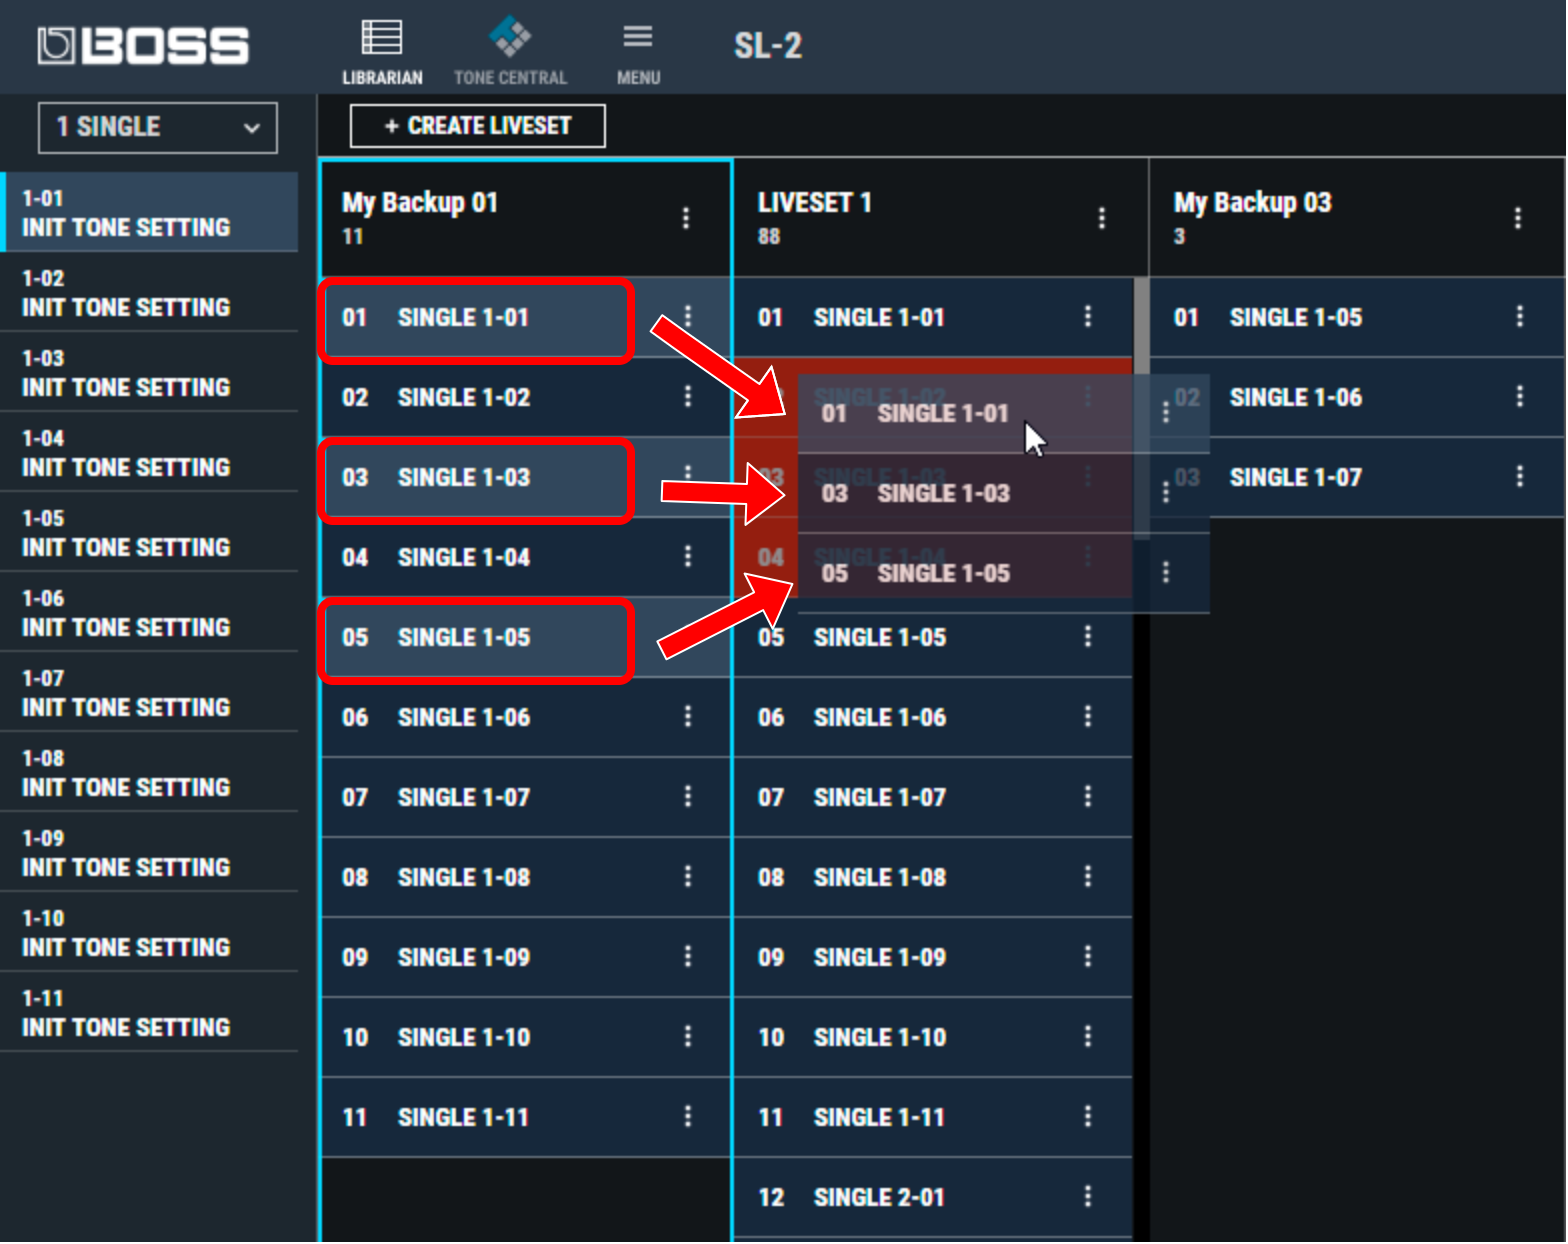Open options for My Backup 01 SINGLE 1-08

688,877
